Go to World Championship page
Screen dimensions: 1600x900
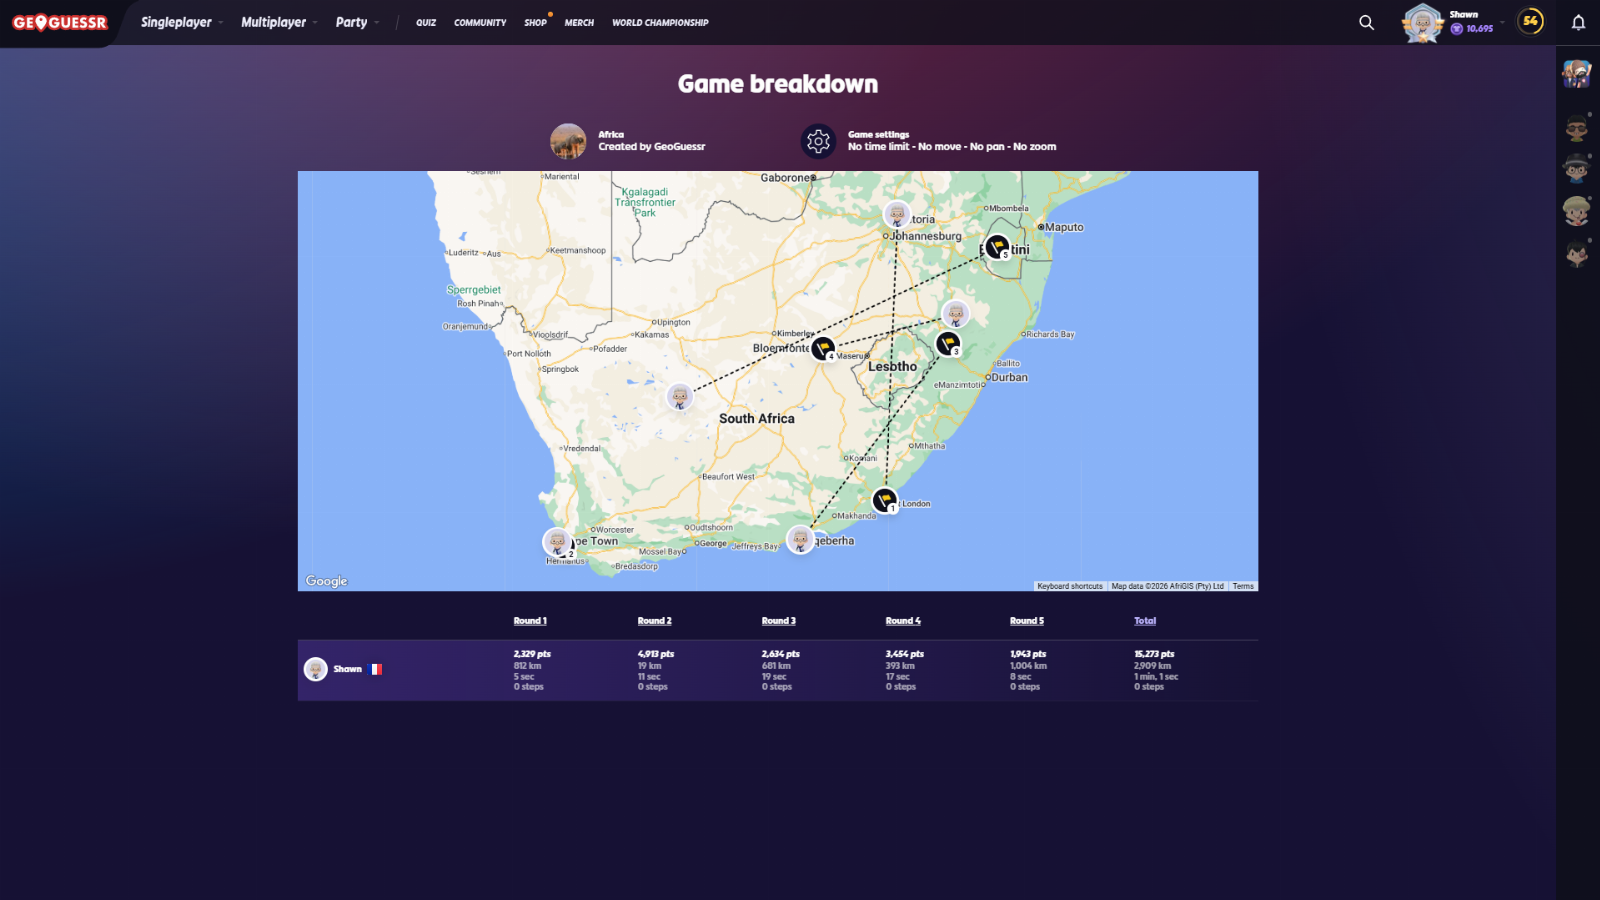pyautogui.click(x=660, y=22)
